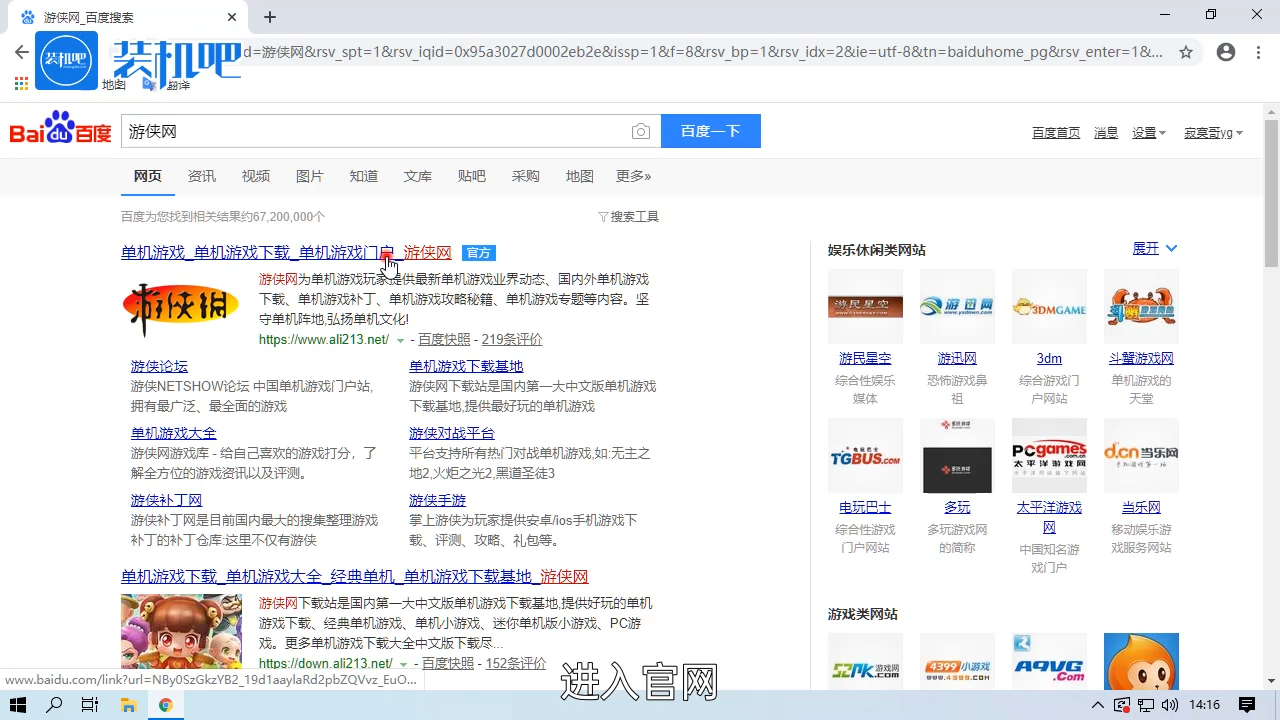The width and height of the screenshot is (1280, 720).
Task: Bookmark this page with star icon
Action: (1186, 52)
